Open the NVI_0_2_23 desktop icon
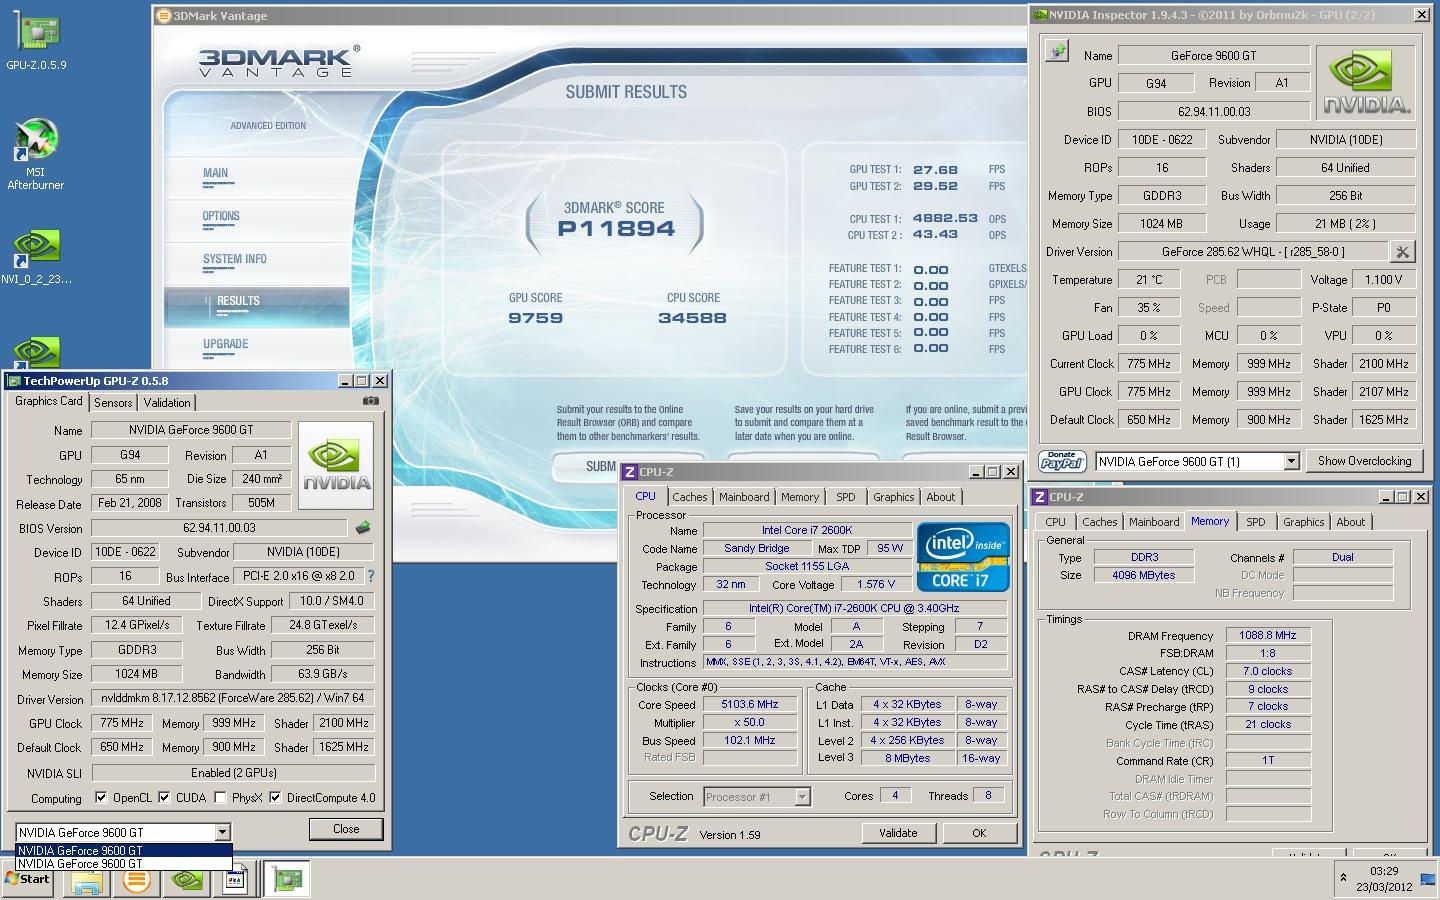Viewport: 1440px width, 900px height. tap(36, 258)
